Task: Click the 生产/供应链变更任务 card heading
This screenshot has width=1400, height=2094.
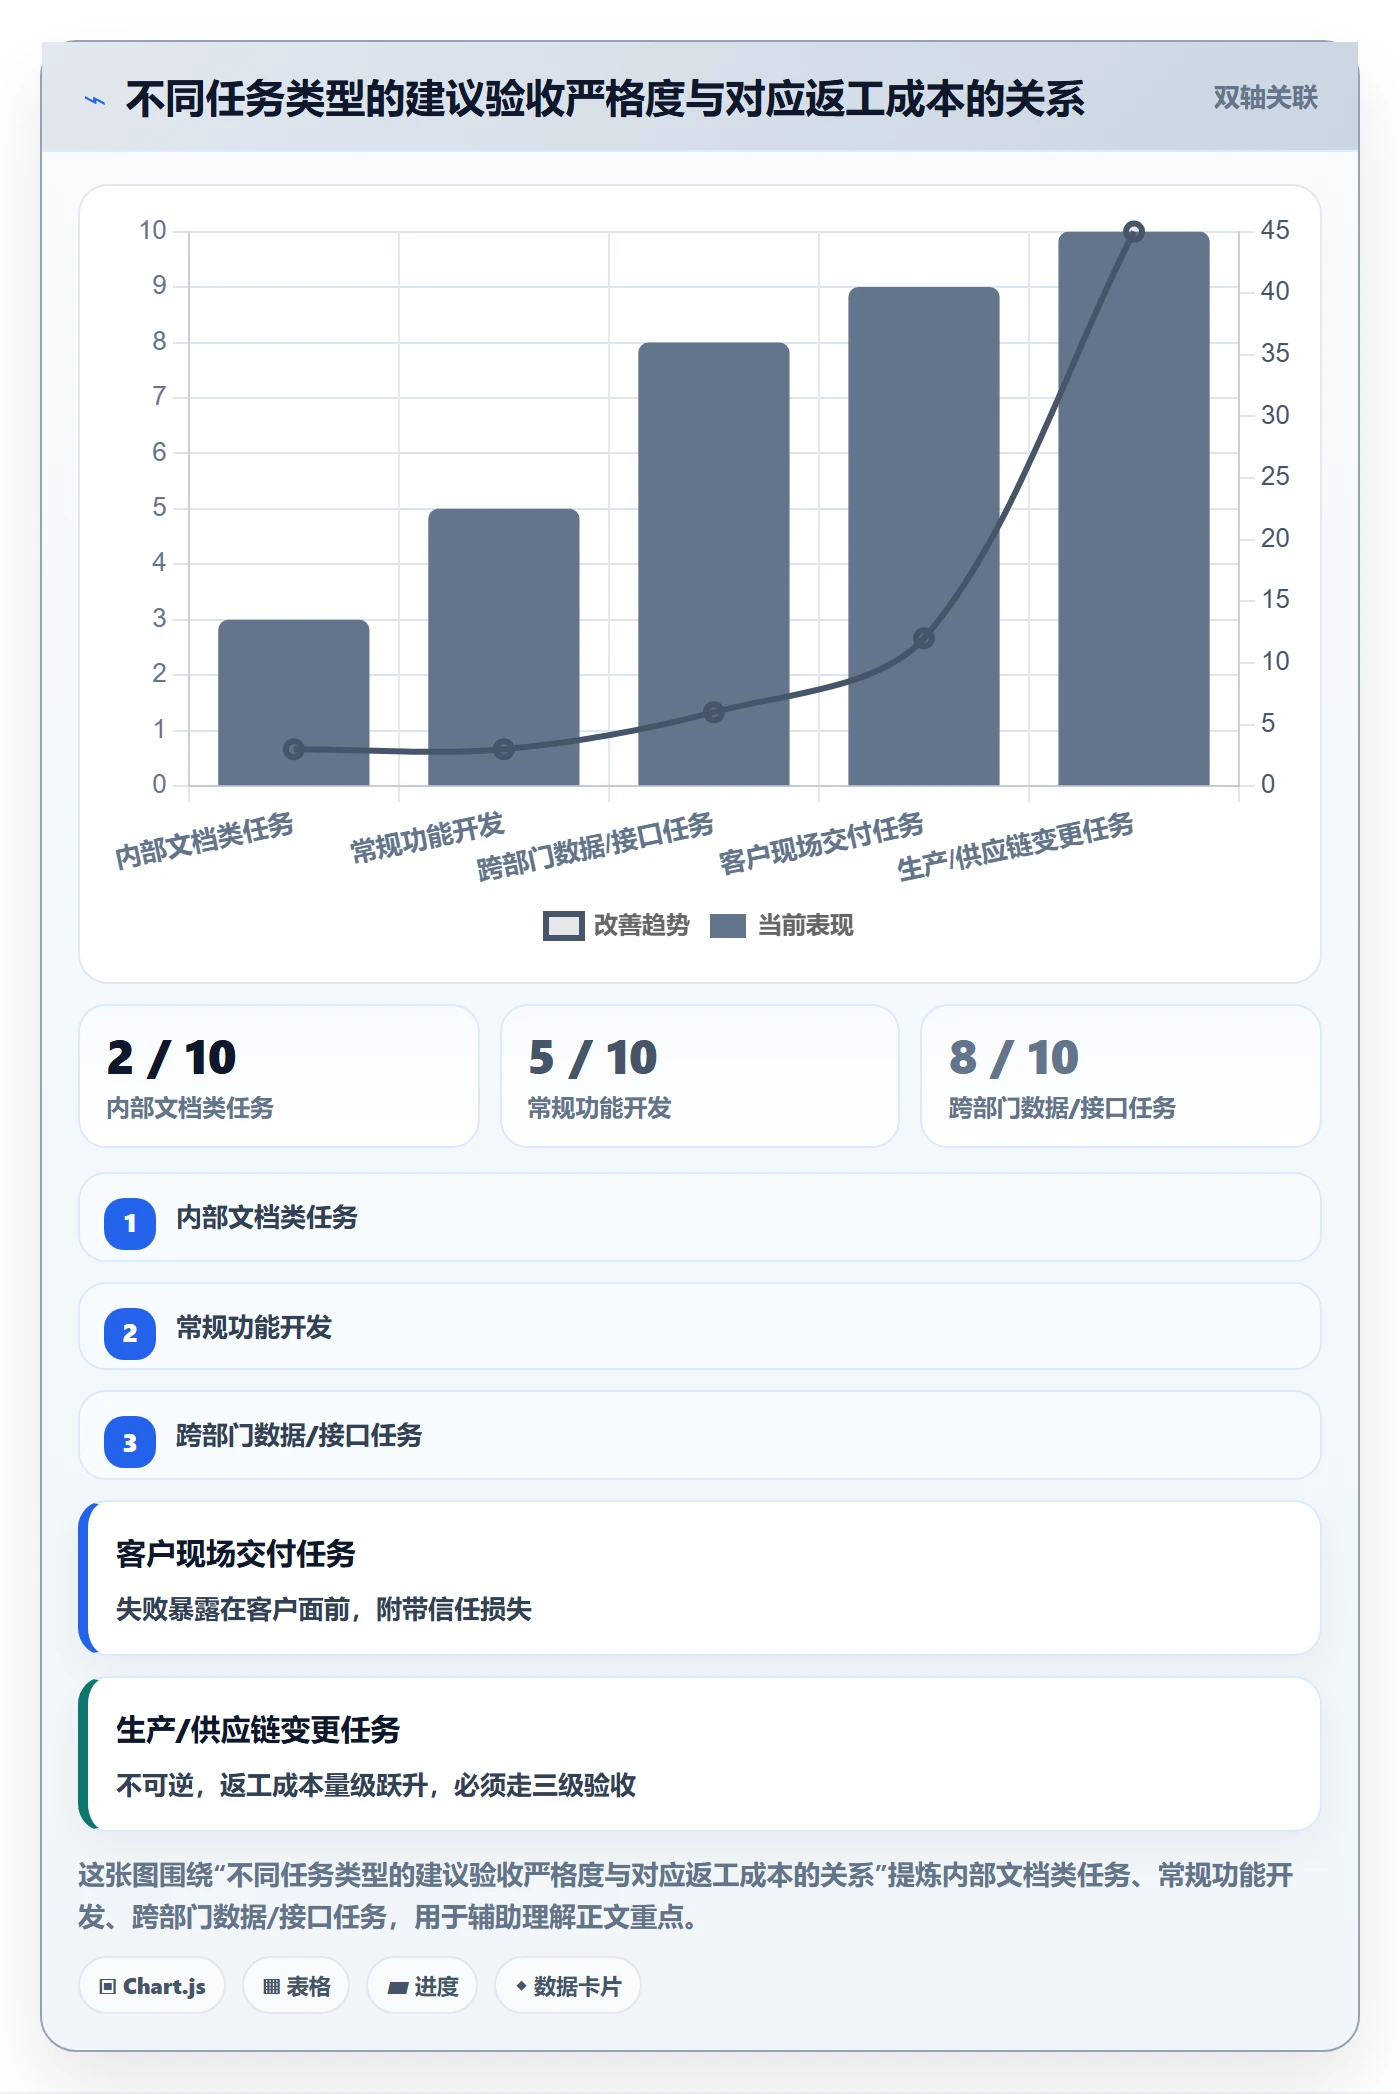Action: 258,1730
